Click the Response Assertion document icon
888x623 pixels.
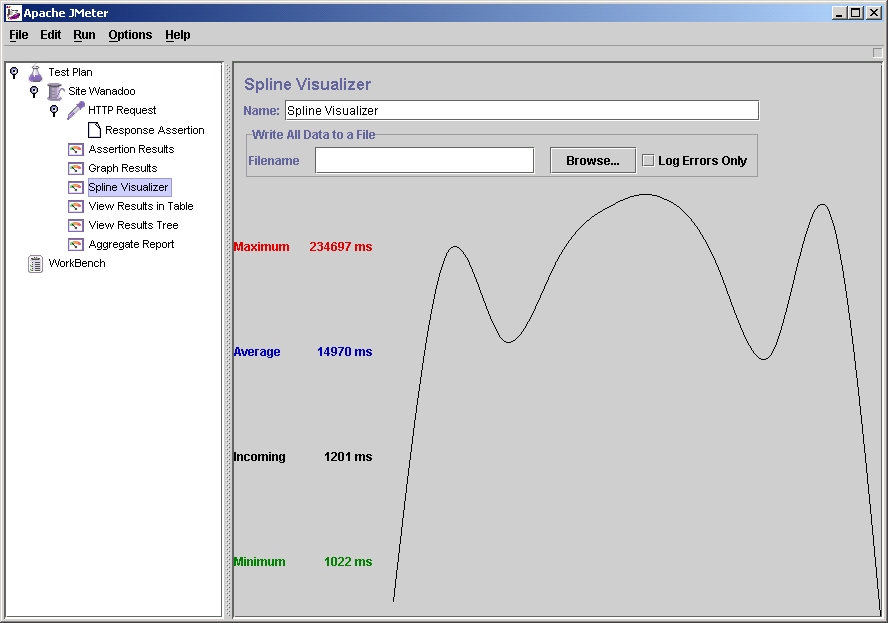tap(94, 130)
